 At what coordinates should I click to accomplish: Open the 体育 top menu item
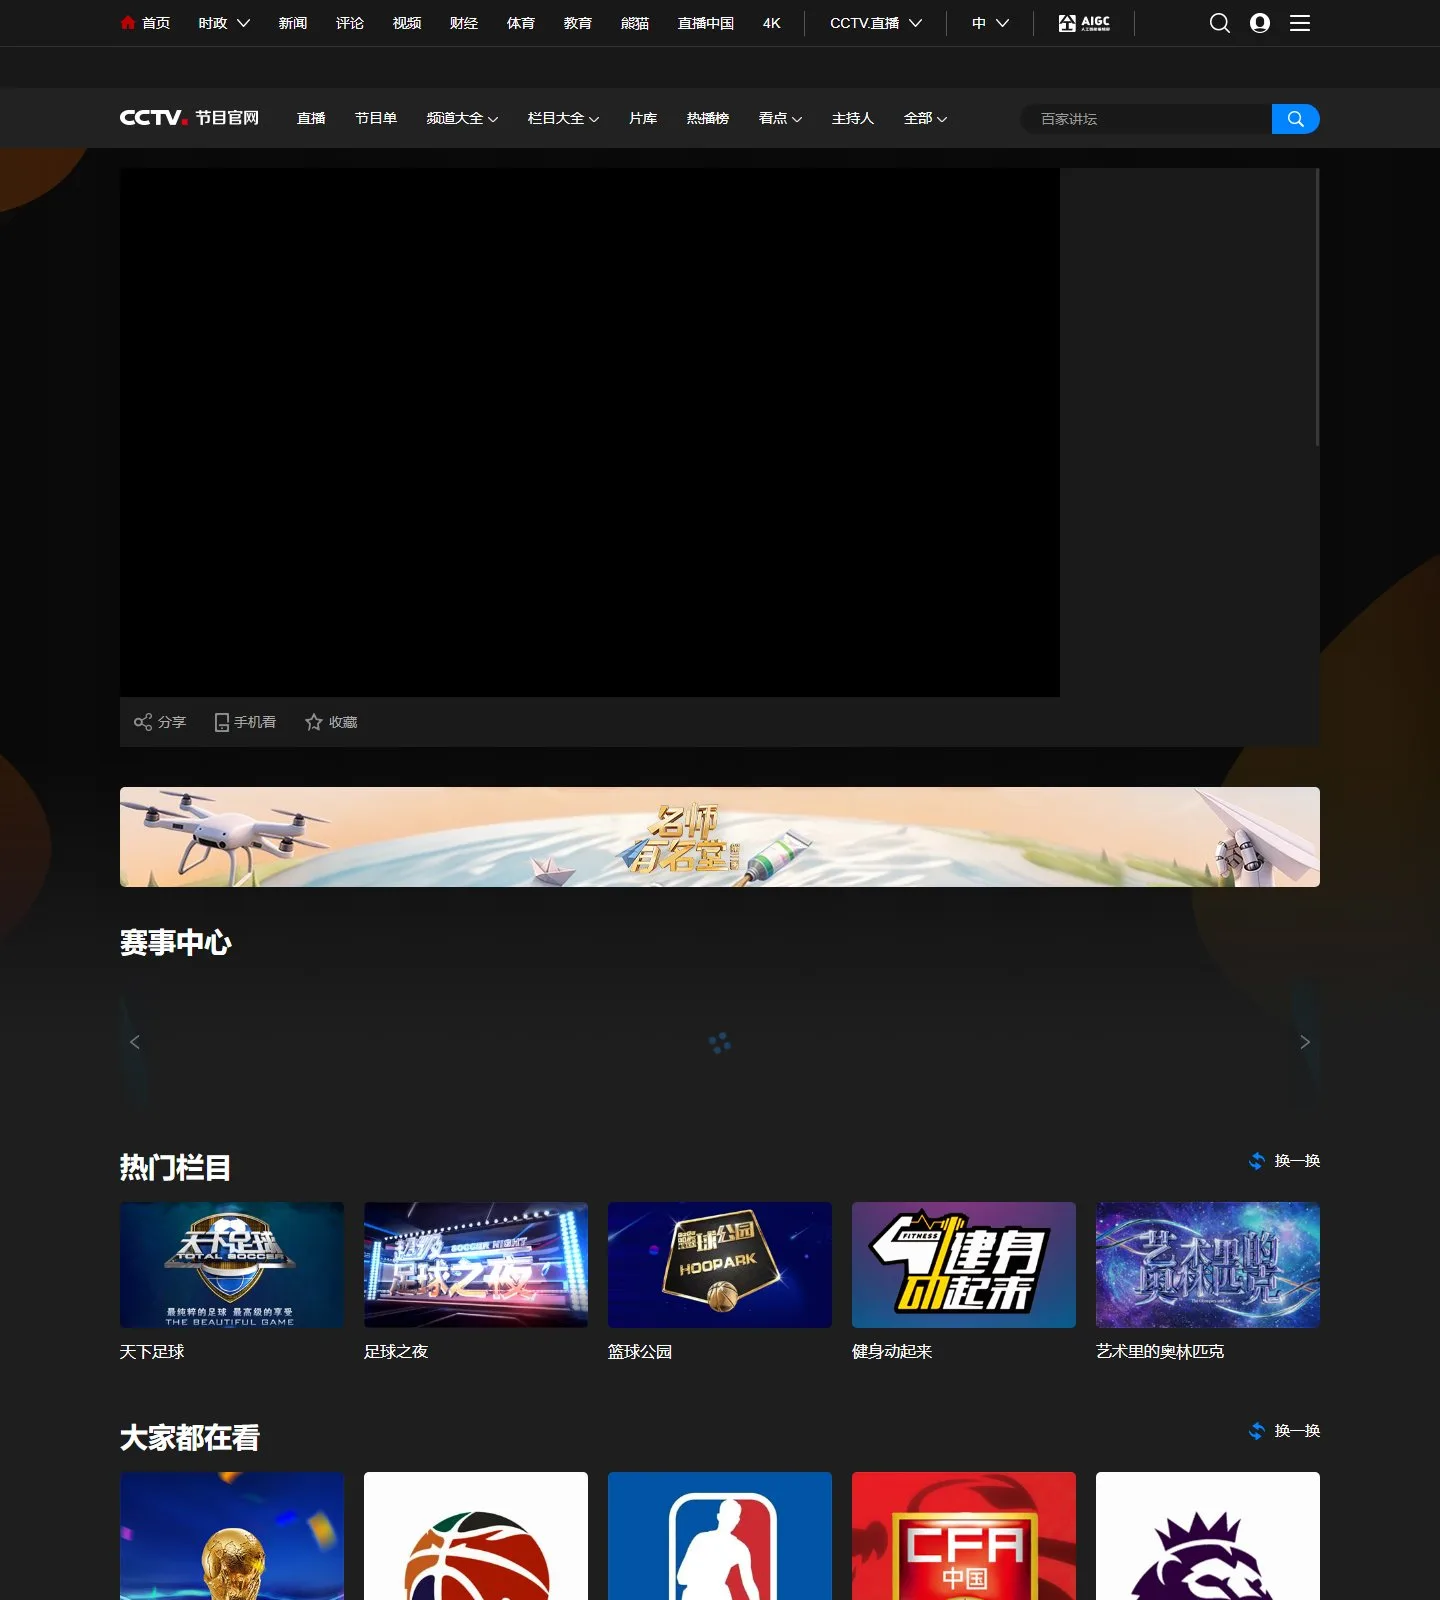coord(521,23)
